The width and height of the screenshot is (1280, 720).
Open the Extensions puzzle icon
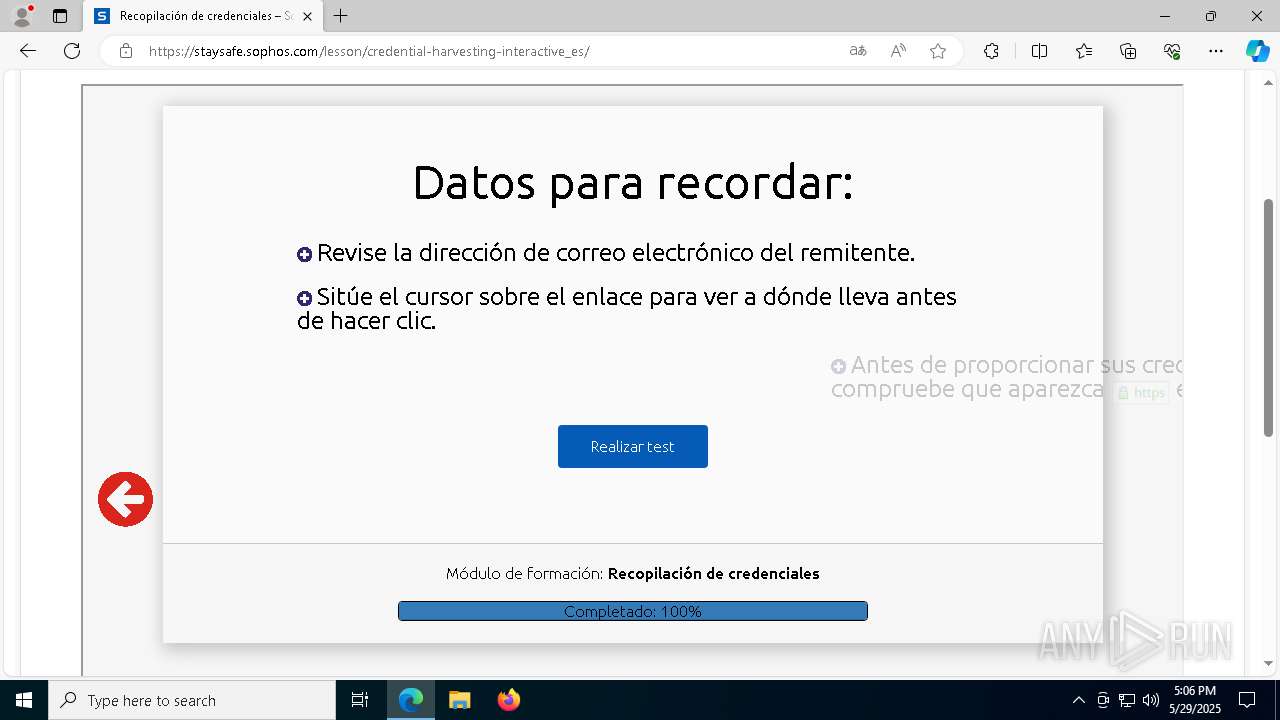pyautogui.click(x=991, y=51)
